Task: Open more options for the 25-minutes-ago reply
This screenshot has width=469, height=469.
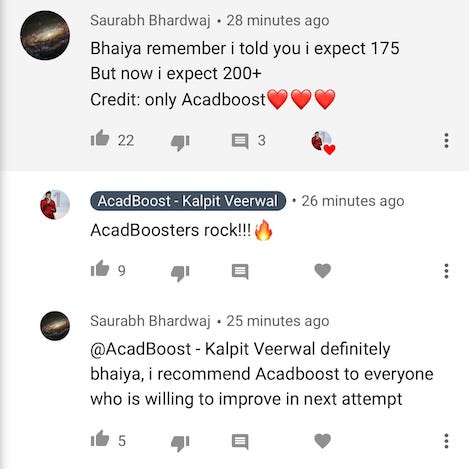Action: (446, 441)
